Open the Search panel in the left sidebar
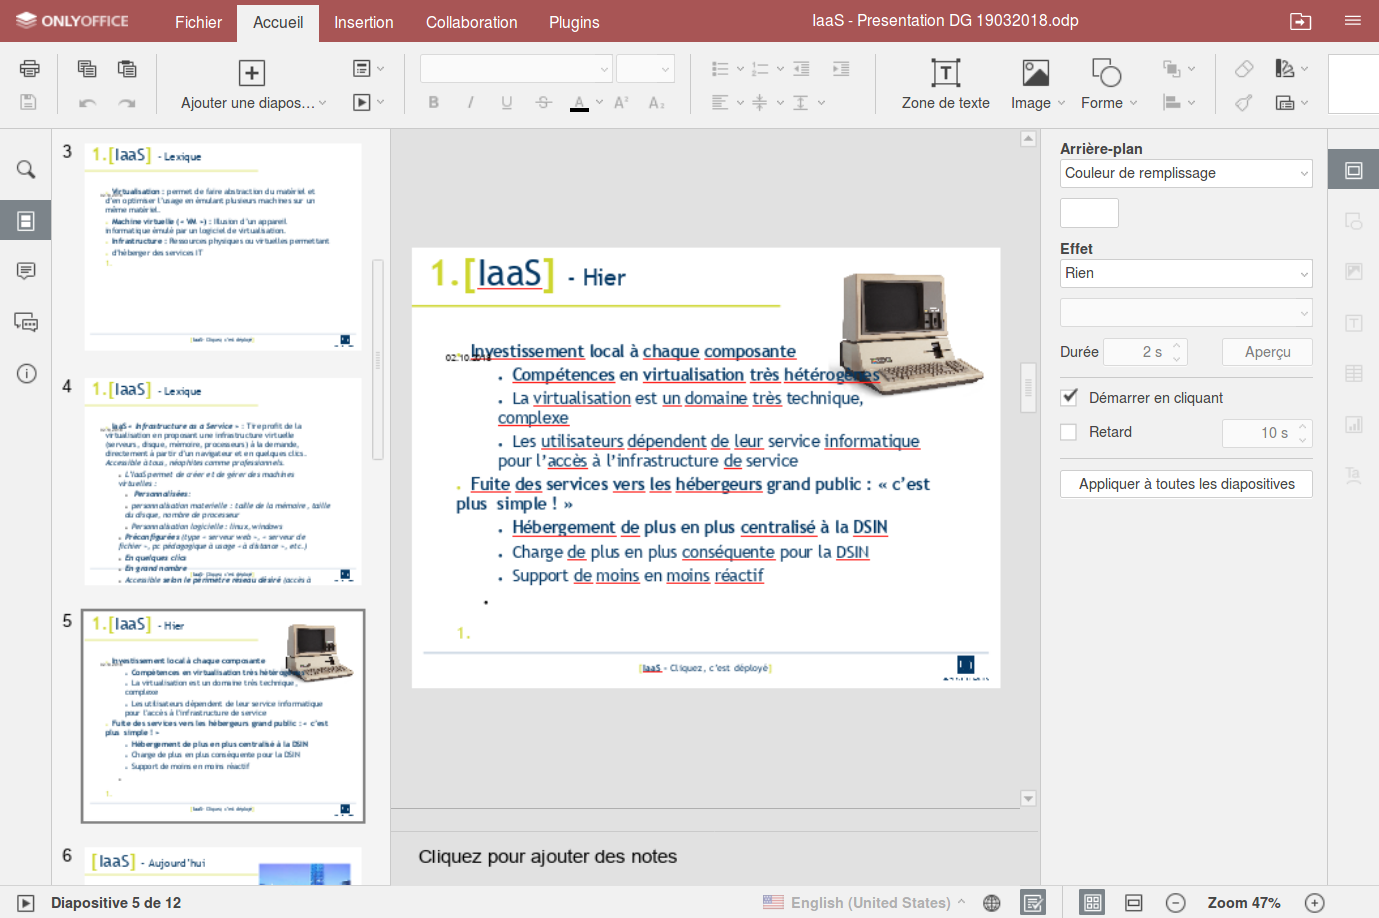The image size is (1379, 918). pyautogui.click(x=25, y=169)
